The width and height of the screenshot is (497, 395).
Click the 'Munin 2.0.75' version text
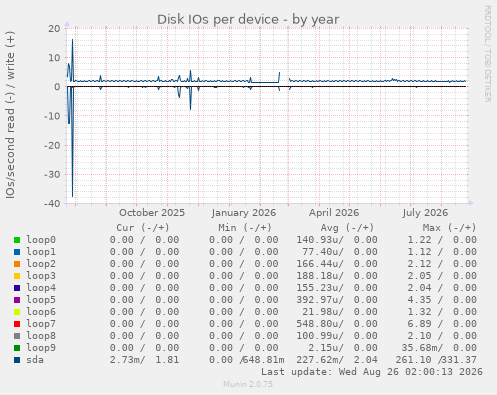(x=248, y=384)
